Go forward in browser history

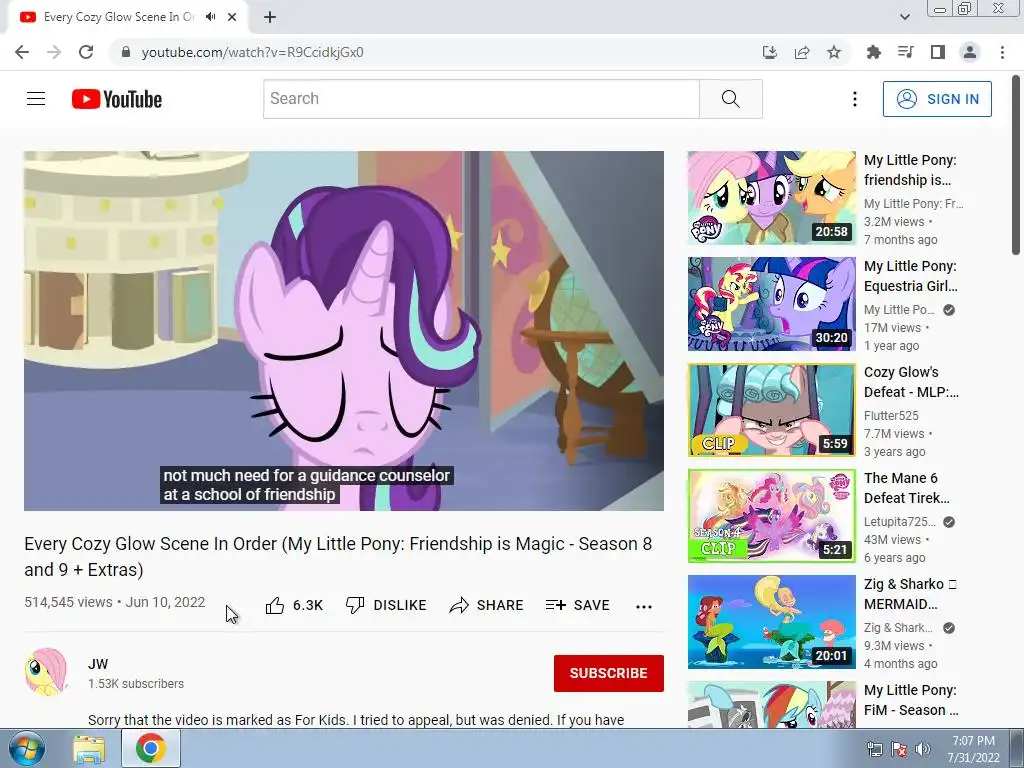point(54,52)
